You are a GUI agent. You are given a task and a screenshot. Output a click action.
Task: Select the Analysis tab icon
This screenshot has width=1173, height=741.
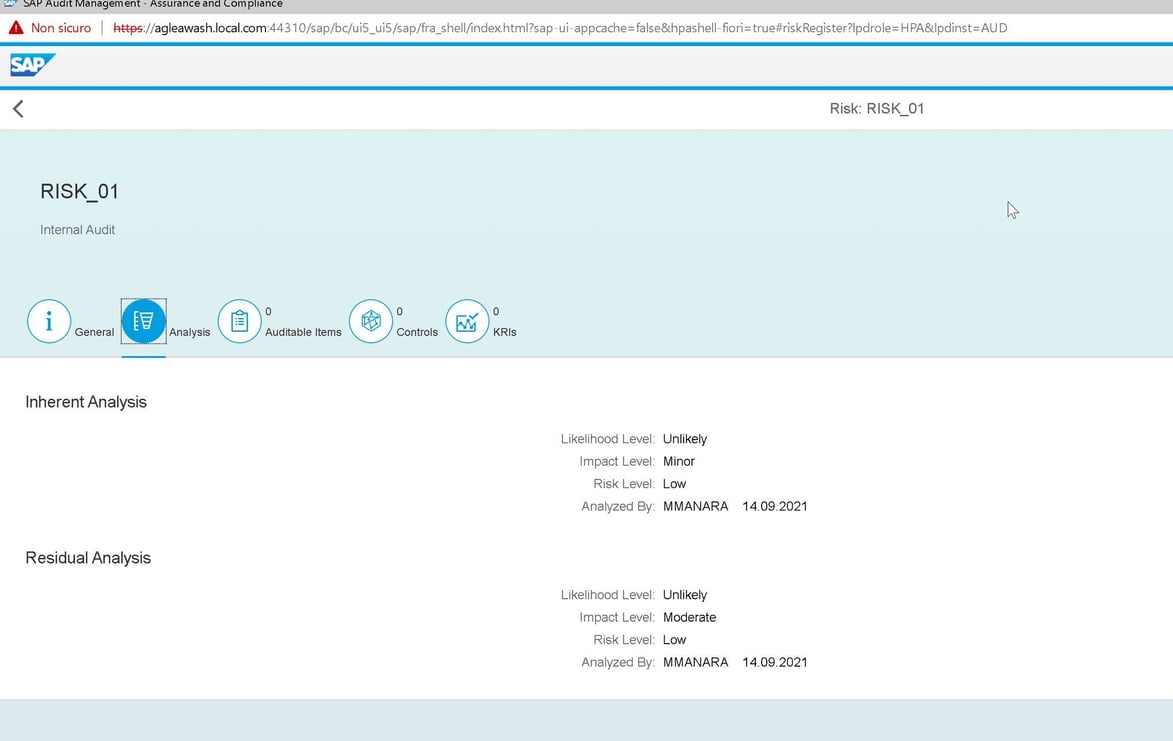143,321
